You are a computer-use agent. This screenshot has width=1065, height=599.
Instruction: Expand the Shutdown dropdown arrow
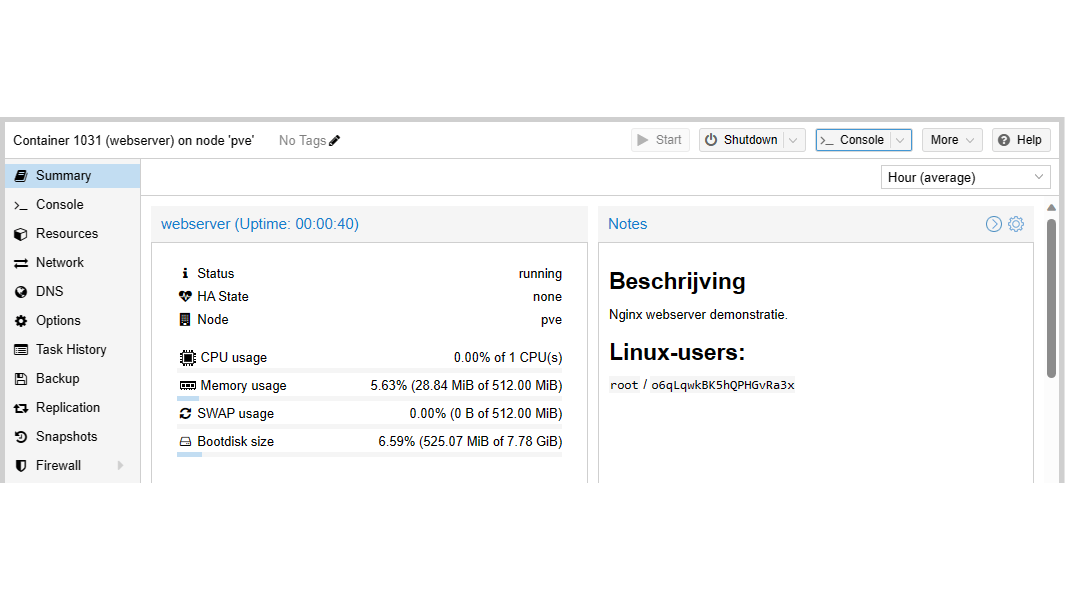[x=795, y=140]
